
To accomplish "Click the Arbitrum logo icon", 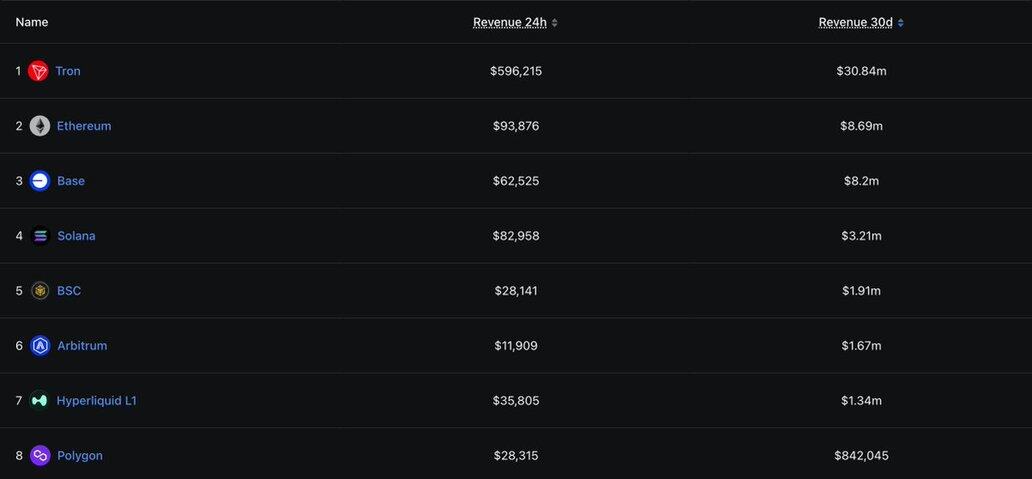I will (x=40, y=346).
